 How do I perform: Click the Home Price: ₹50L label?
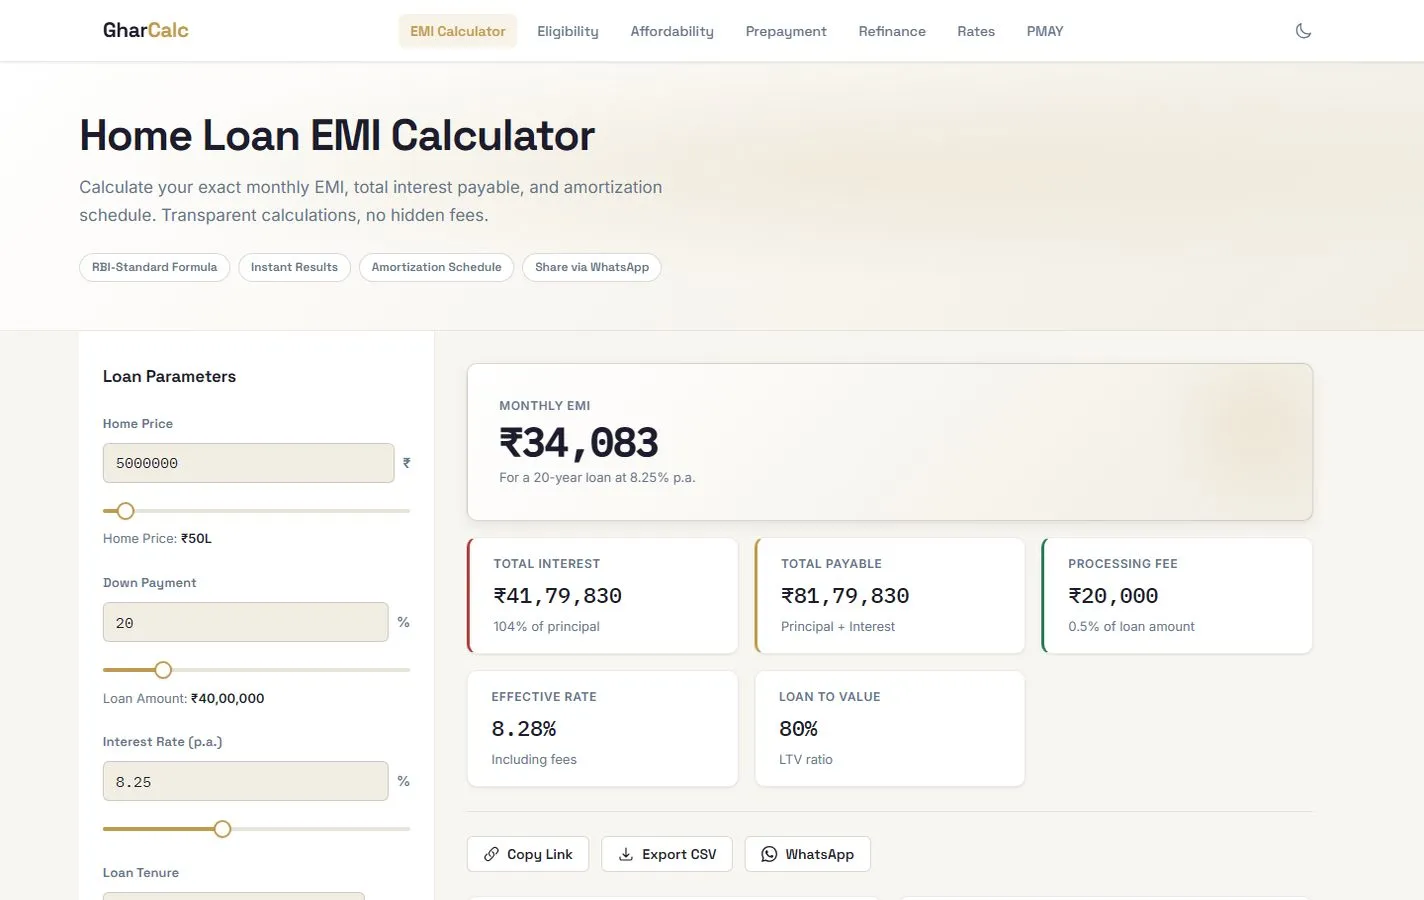[x=157, y=538]
